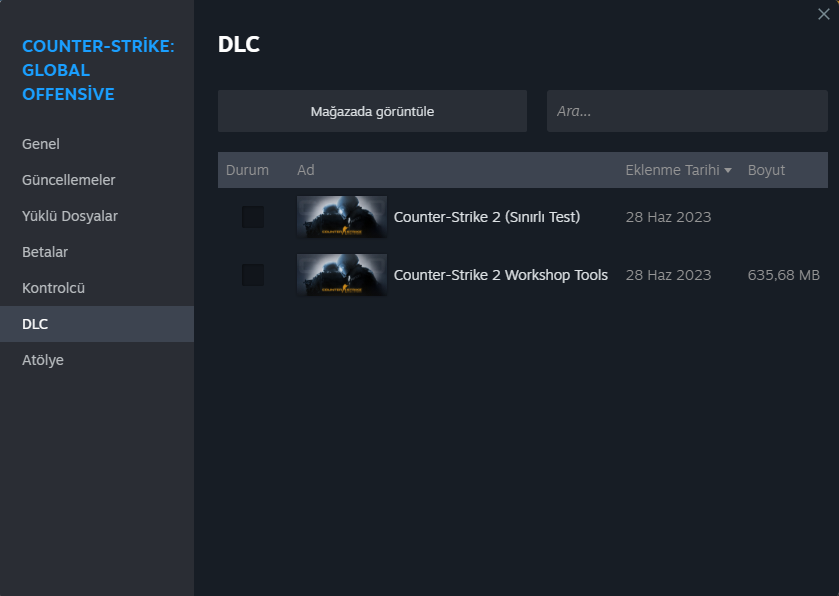The height and width of the screenshot is (596, 839).
Task: Open the Atölye section
Action: 97,360
